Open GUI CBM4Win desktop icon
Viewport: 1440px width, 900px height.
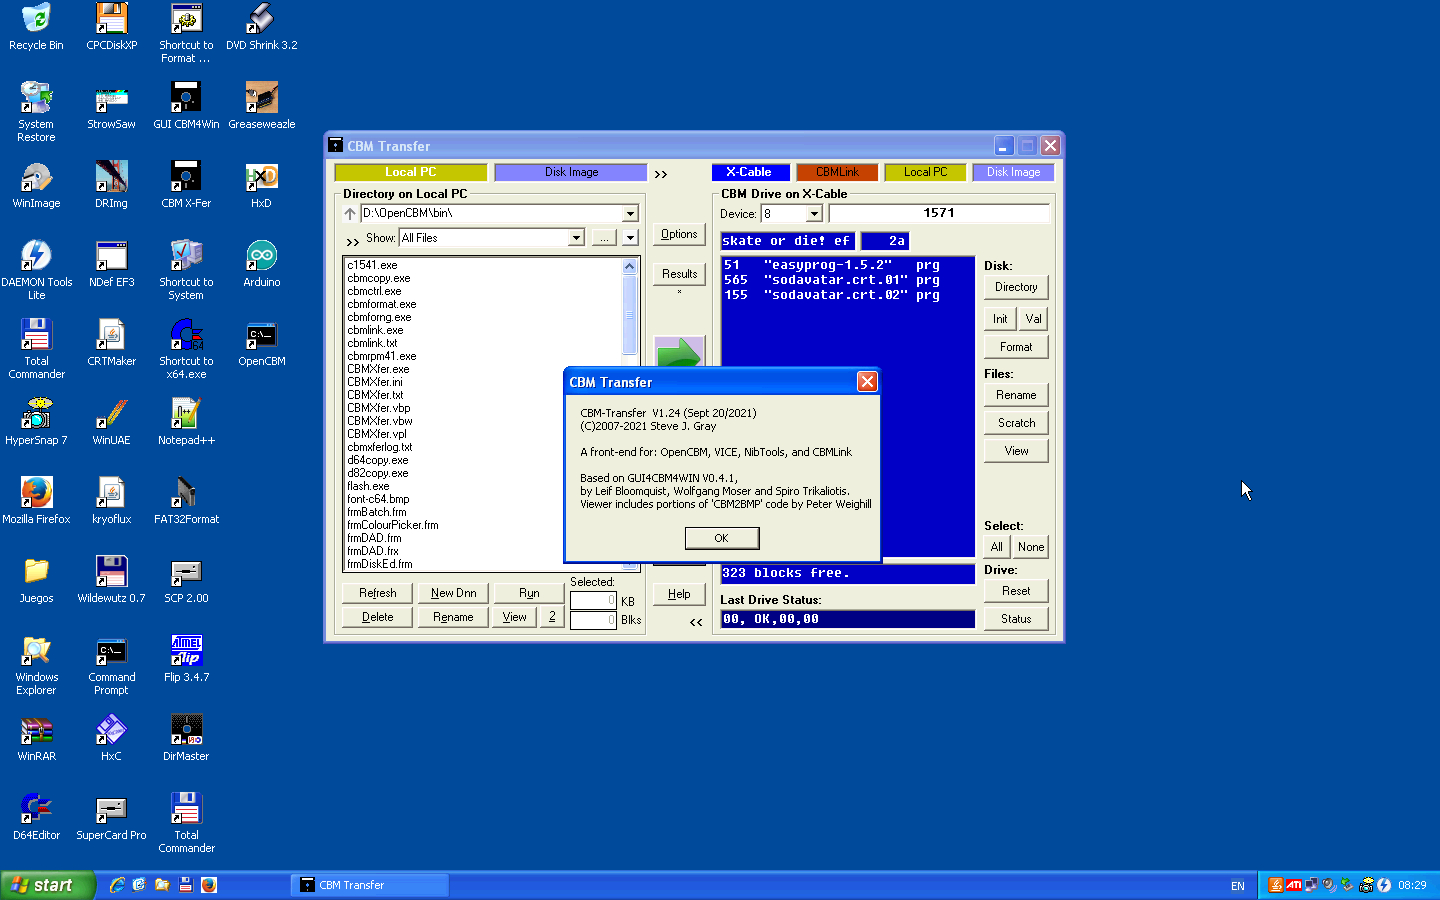[x=186, y=106]
